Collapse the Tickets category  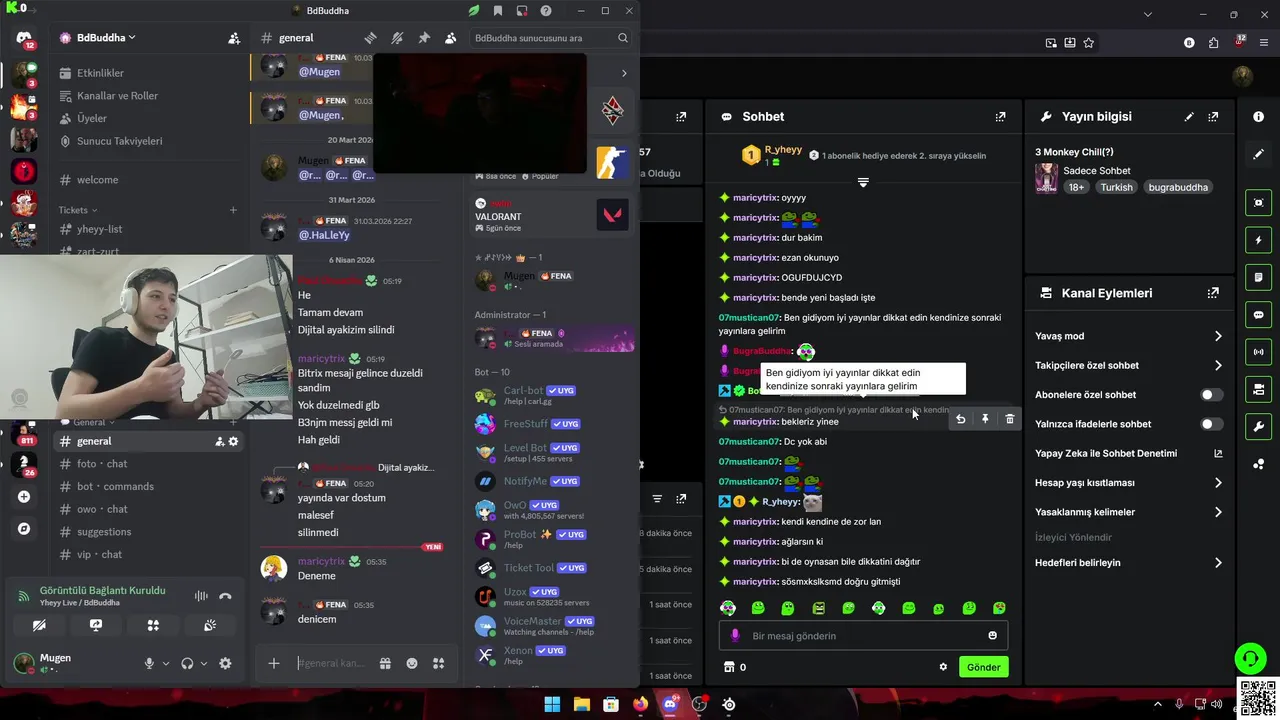(78, 210)
